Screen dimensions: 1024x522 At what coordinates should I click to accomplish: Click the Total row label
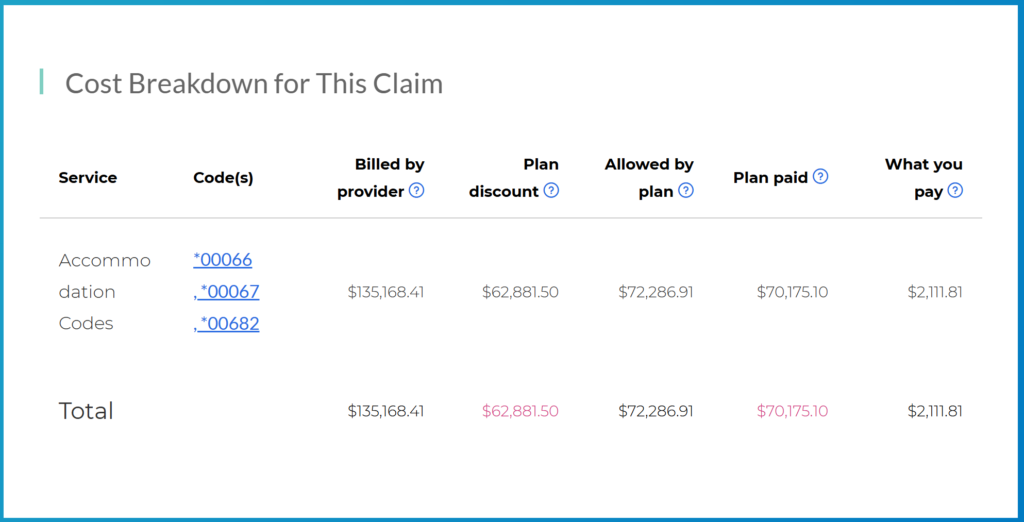pyautogui.click(x=86, y=411)
